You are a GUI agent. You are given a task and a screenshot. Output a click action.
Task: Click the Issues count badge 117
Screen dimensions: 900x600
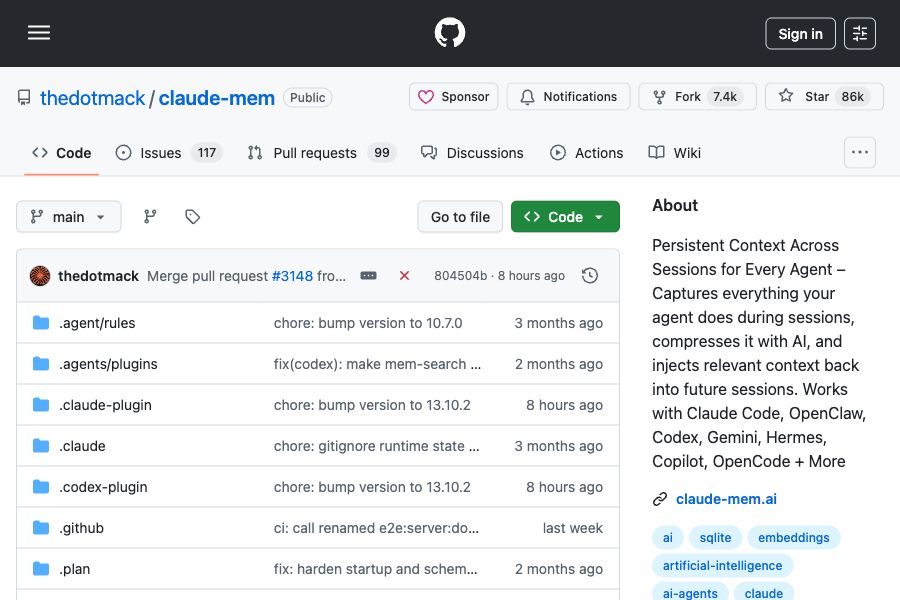(207, 153)
